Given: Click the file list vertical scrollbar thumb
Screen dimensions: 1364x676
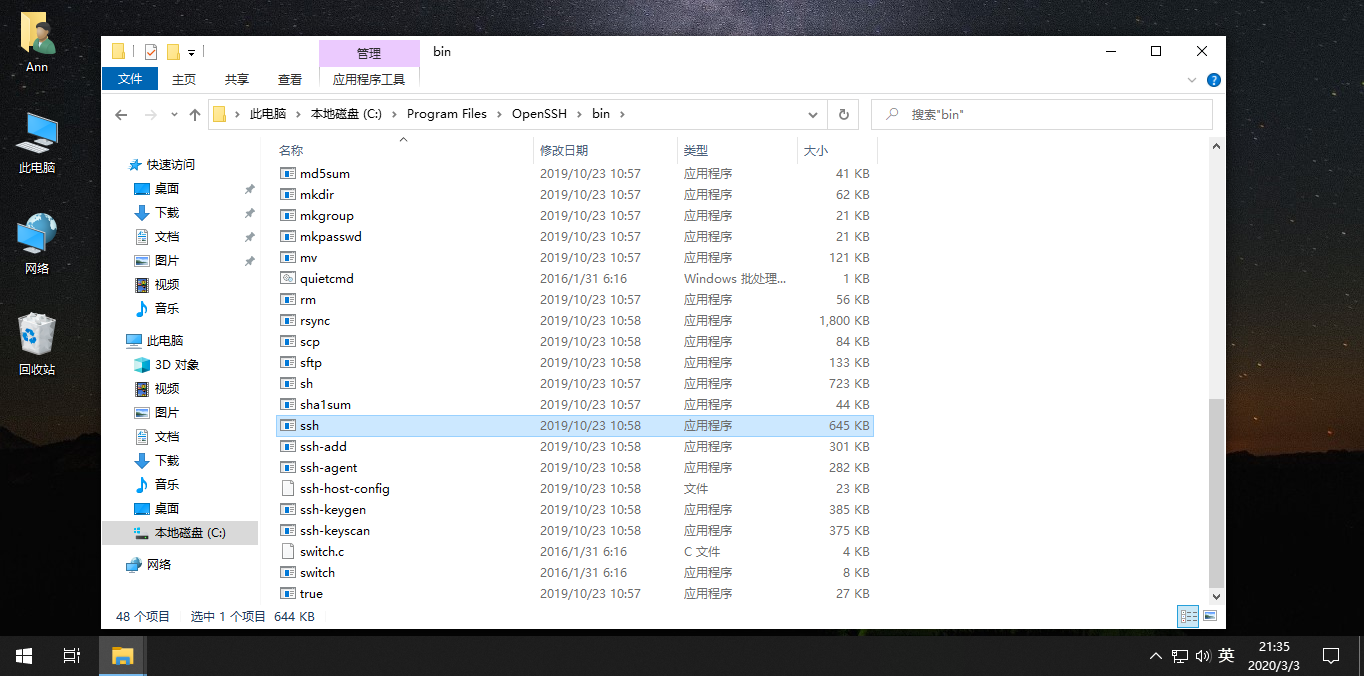Looking at the screenshot, I should click(1216, 493).
